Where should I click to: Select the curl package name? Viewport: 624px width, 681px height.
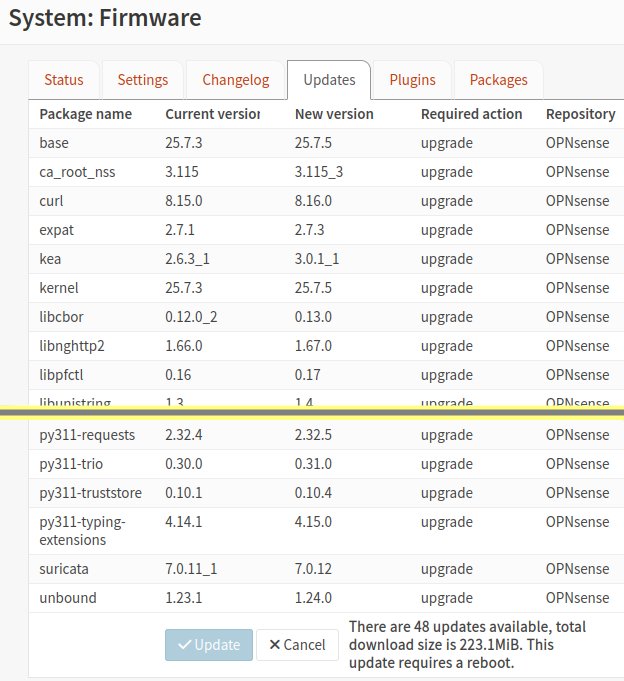[x=51, y=201]
